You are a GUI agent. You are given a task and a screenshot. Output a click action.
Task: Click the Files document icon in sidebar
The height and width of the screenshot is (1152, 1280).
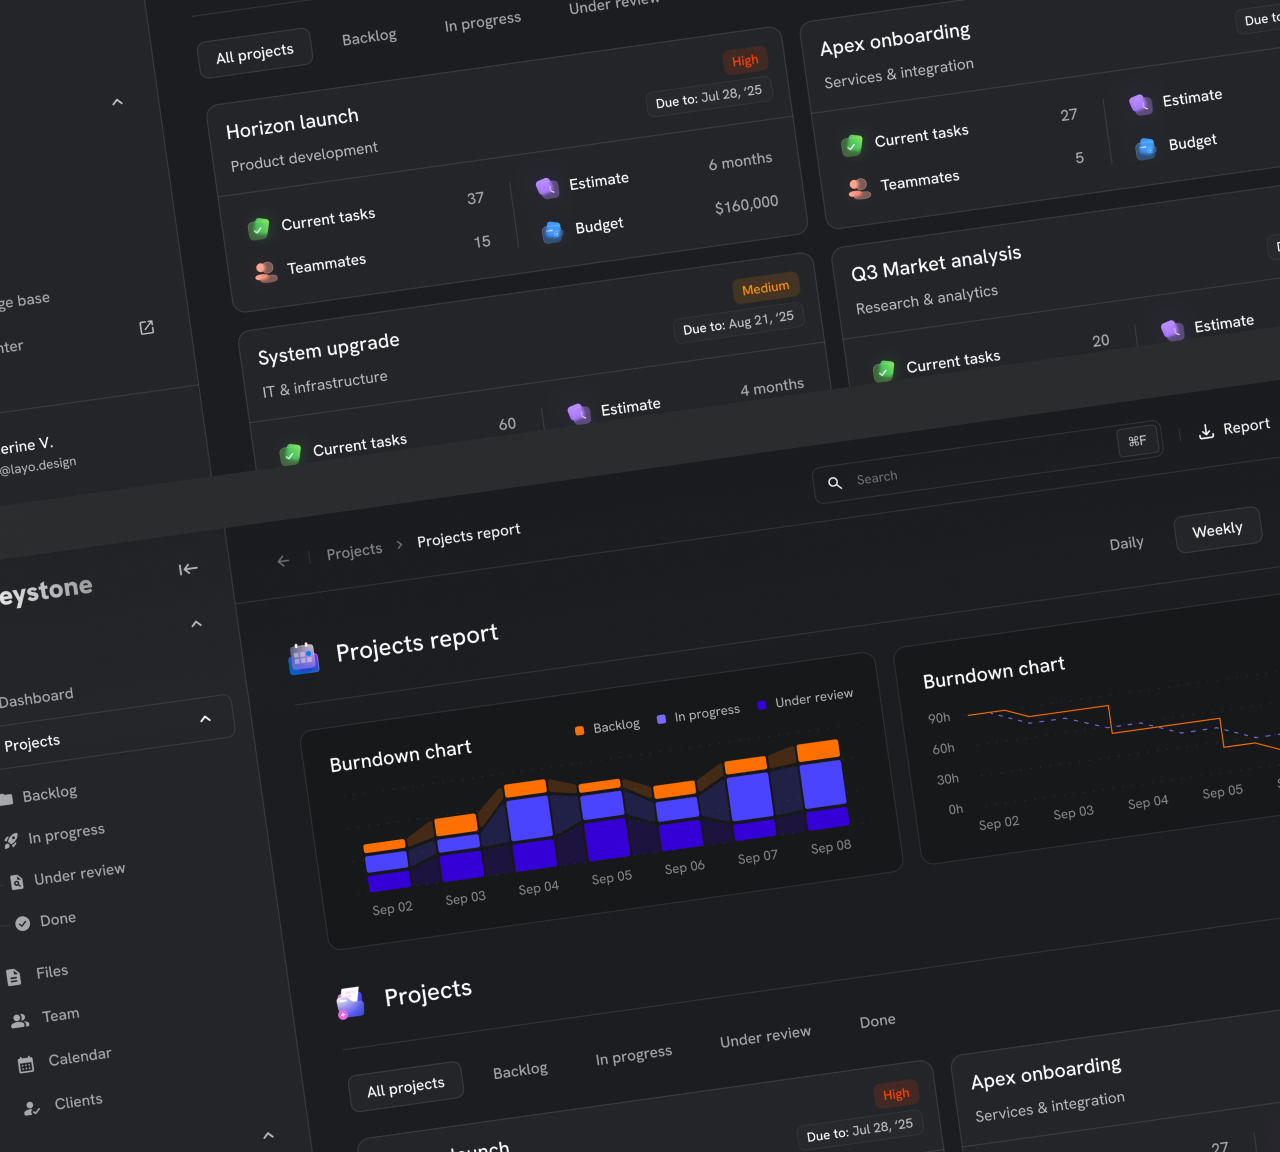tap(14, 977)
